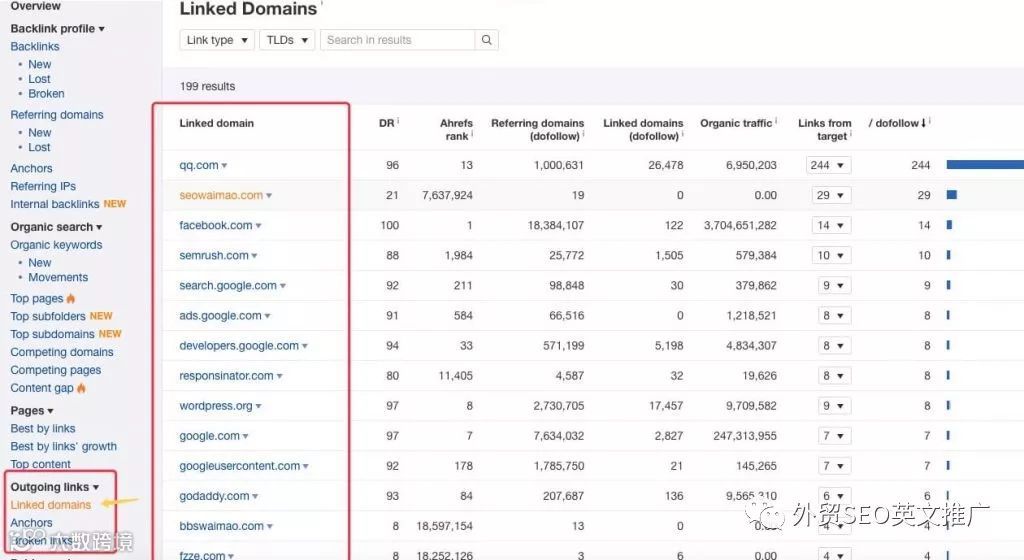The width and height of the screenshot is (1024, 560).
Task: Open the semrush.com linked domain
Action: tap(214, 255)
